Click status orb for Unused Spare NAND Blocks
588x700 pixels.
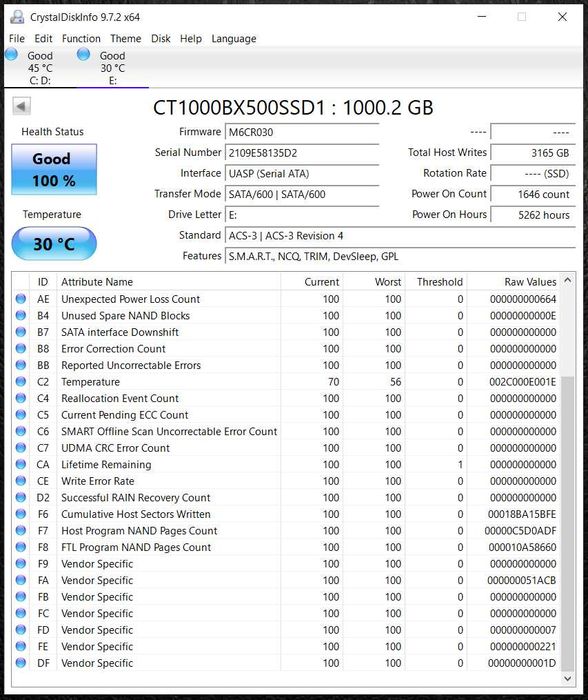(x=21, y=315)
